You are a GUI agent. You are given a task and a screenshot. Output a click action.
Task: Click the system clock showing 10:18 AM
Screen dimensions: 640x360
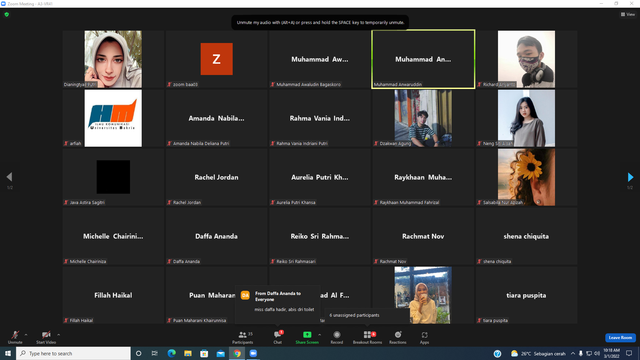(x=611, y=353)
